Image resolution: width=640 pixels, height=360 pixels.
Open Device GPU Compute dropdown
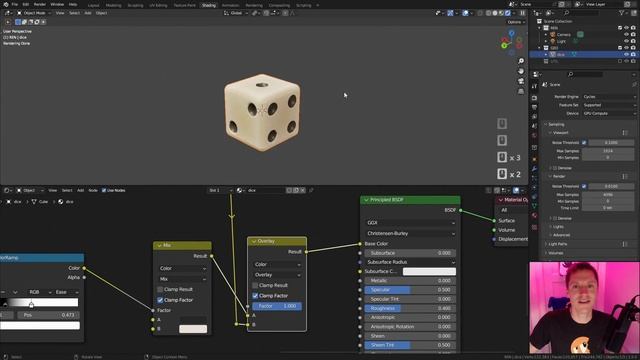click(x=609, y=113)
